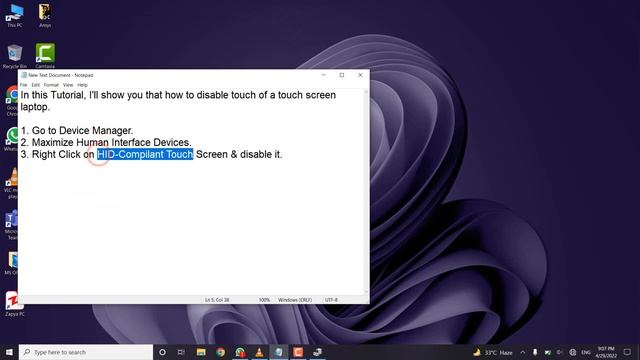Open File Explorer from the taskbar
The width and height of the screenshot is (640, 360).
click(x=201, y=352)
